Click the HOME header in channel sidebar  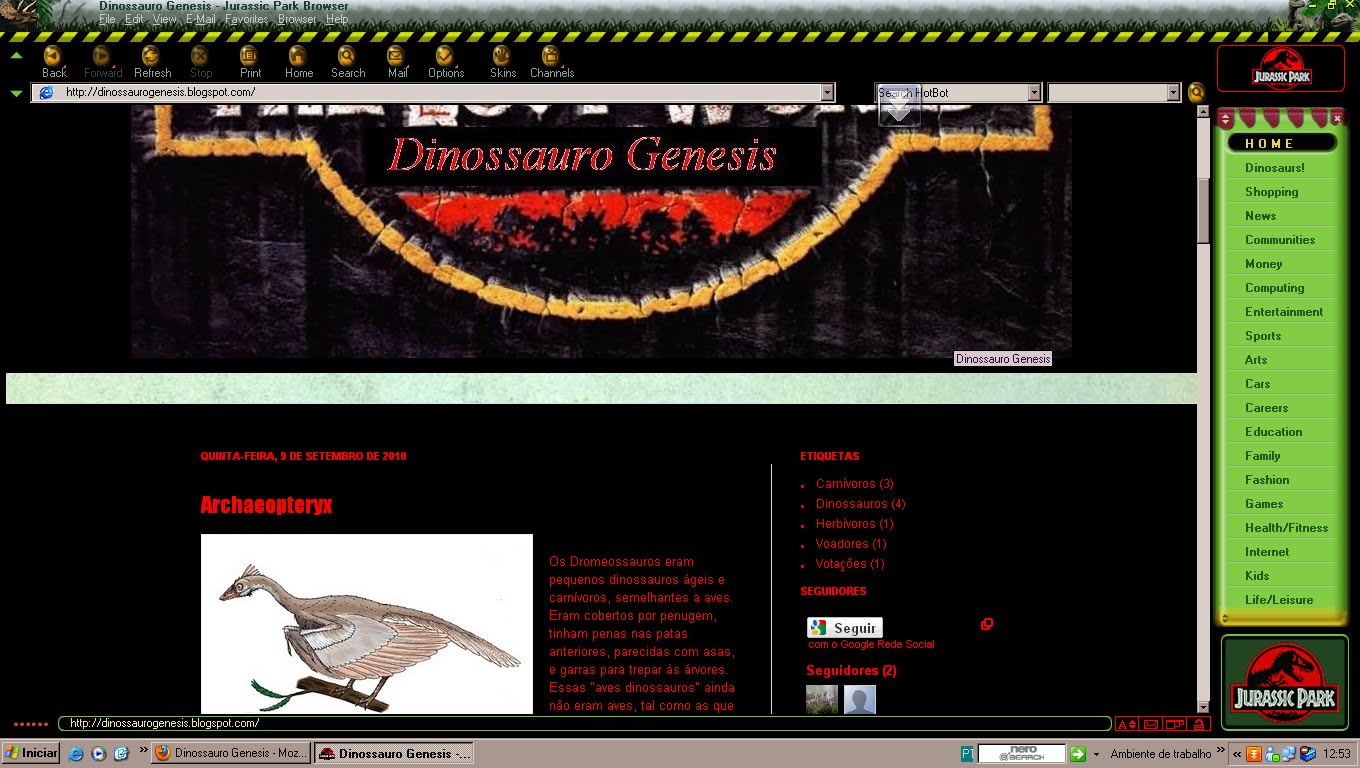pos(1281,143)
